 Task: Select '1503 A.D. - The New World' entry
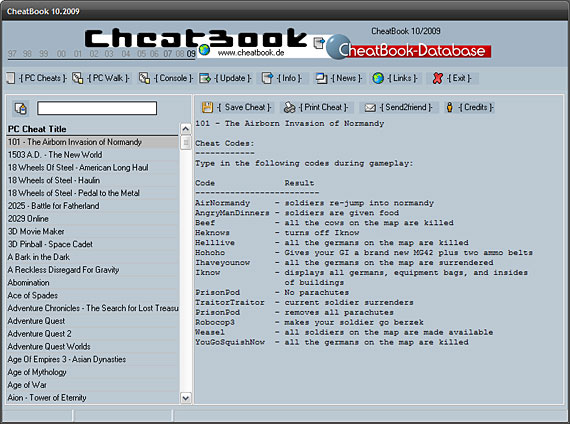[92, 155]
